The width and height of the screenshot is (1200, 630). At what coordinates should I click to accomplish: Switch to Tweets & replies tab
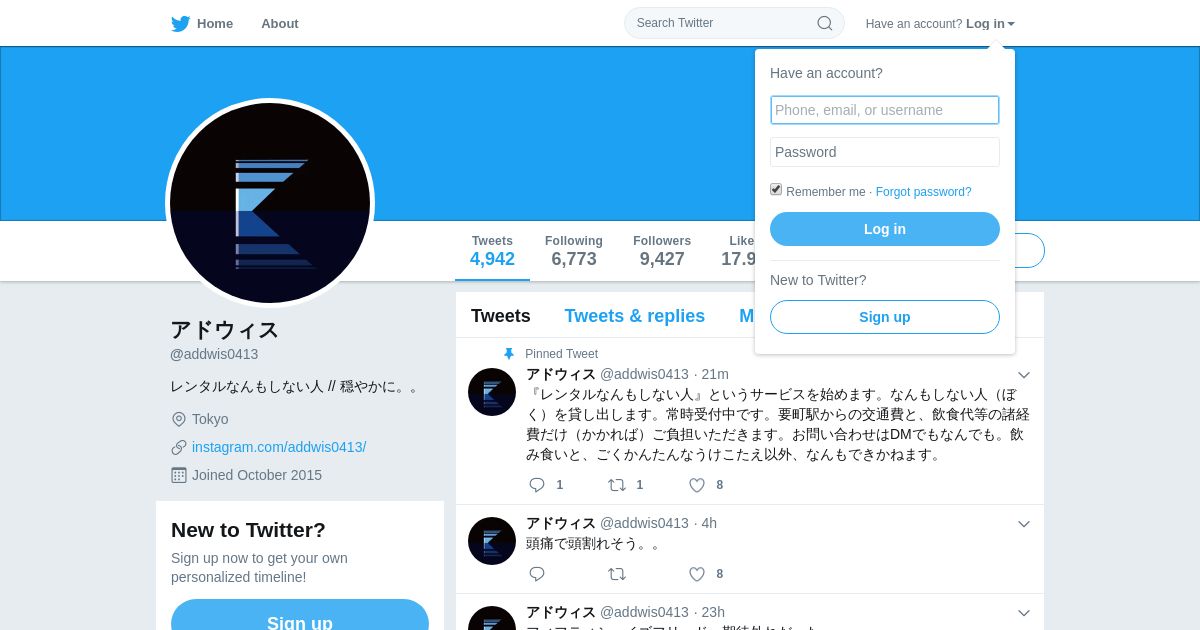click(x=634, y=316)
